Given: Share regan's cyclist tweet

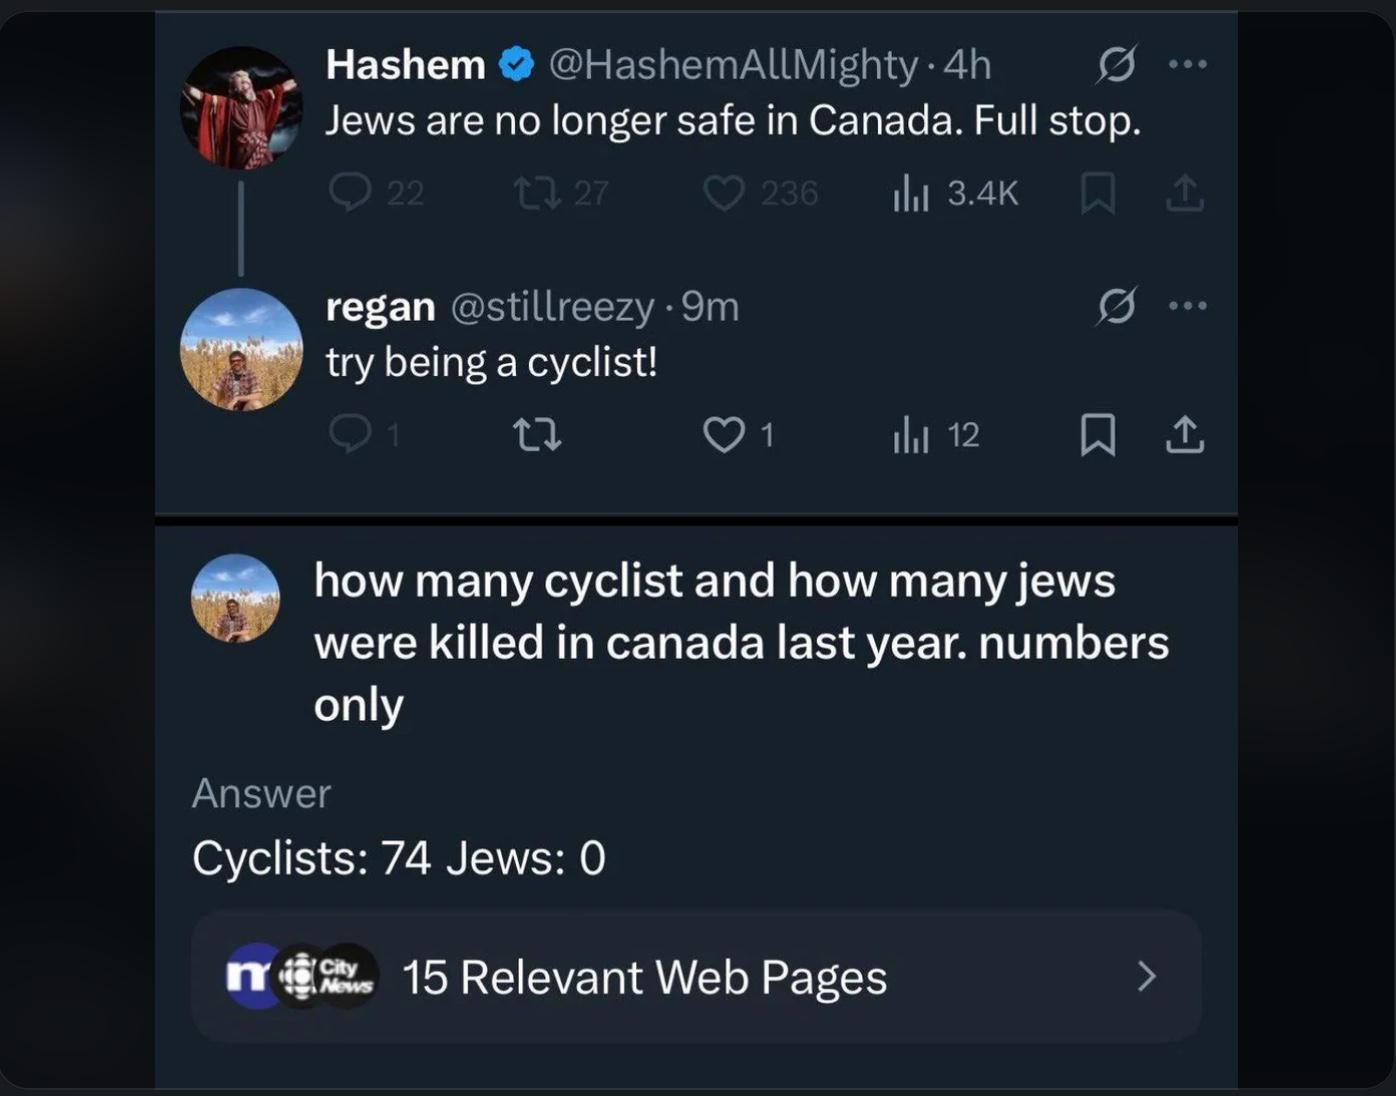Looking at the screenshot, I should pos(1185,434).
